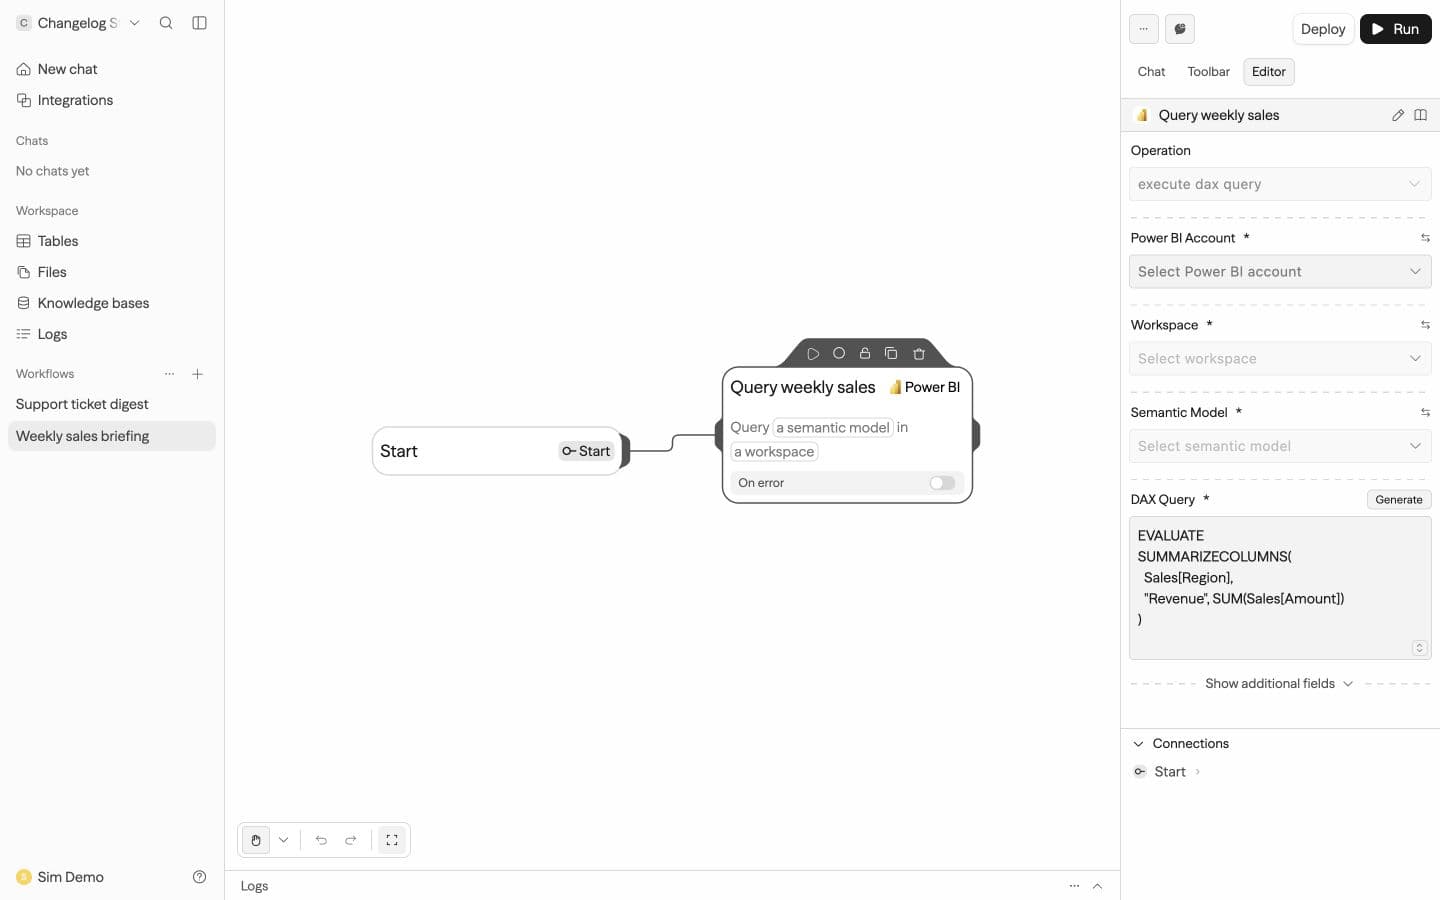The image size is (1440, 900).
Task: Click the Deploy button
Action: 1323,29
